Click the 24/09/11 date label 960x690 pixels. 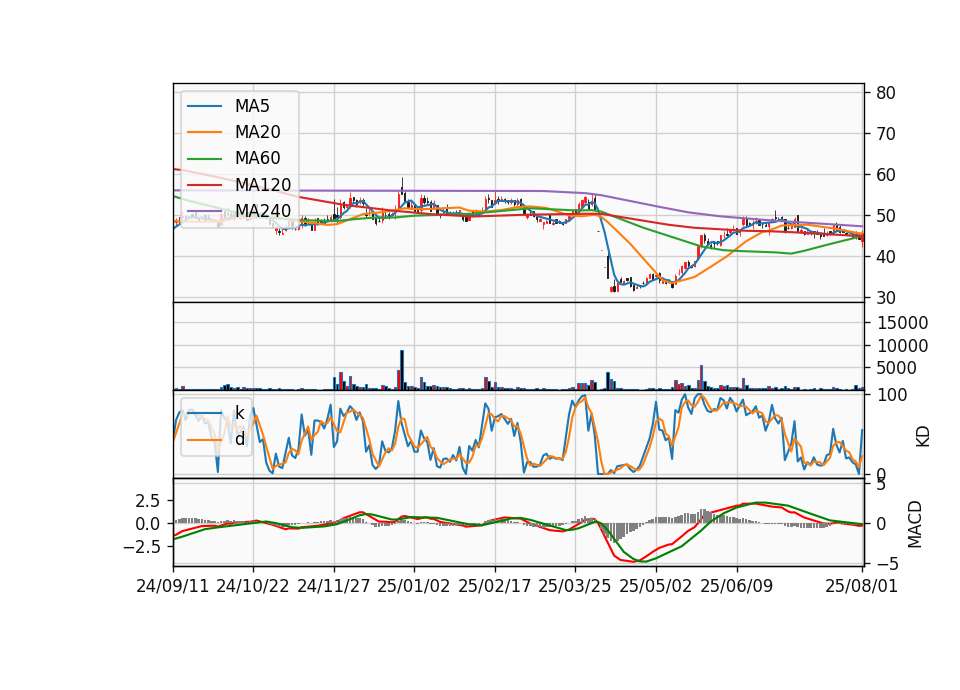pos(173,586)
